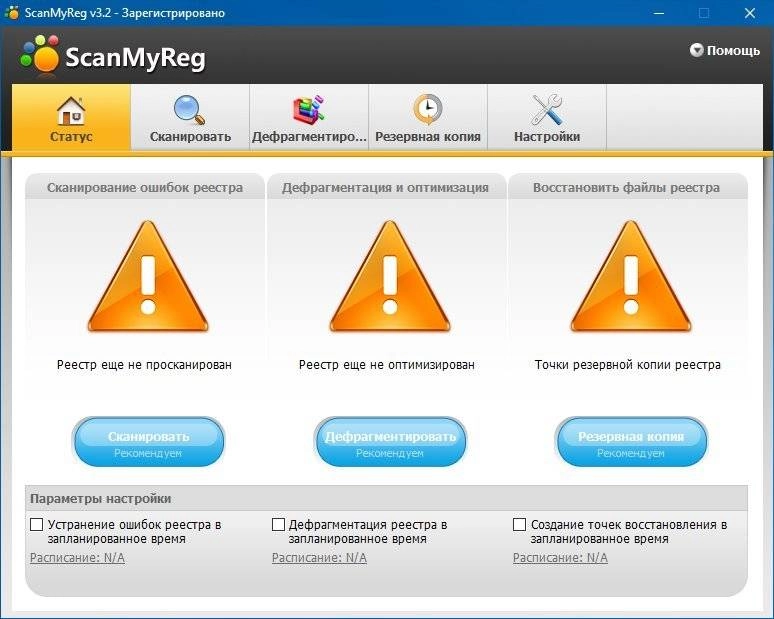Click the blue Резервная копия Рекомендуем button

tap(631, 442)
